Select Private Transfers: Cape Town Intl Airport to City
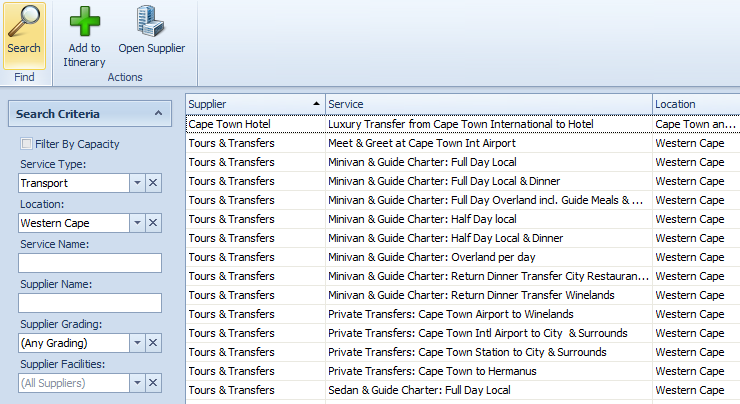This screenshot has height=404, width=740. 488,333
